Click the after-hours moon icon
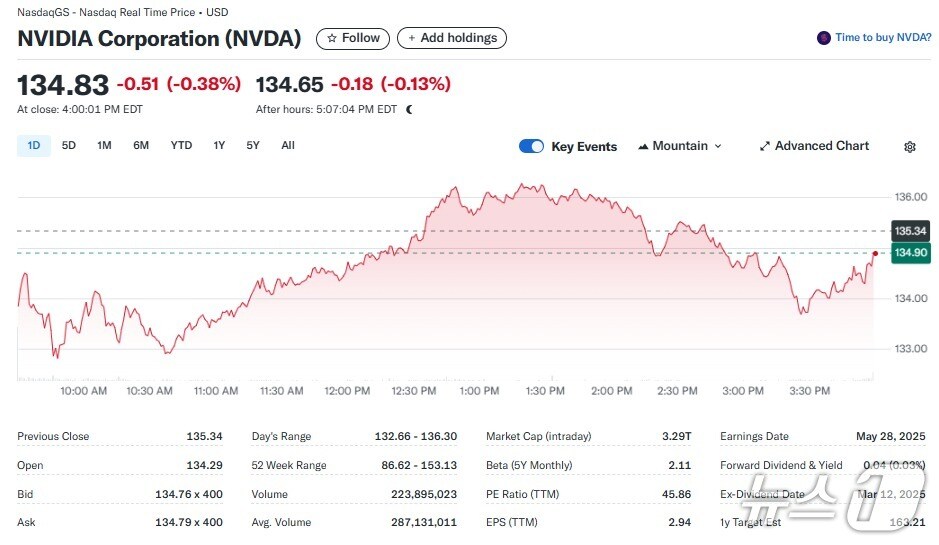The image size is (939, 545). pyautogui.click(x=409, y=109)
